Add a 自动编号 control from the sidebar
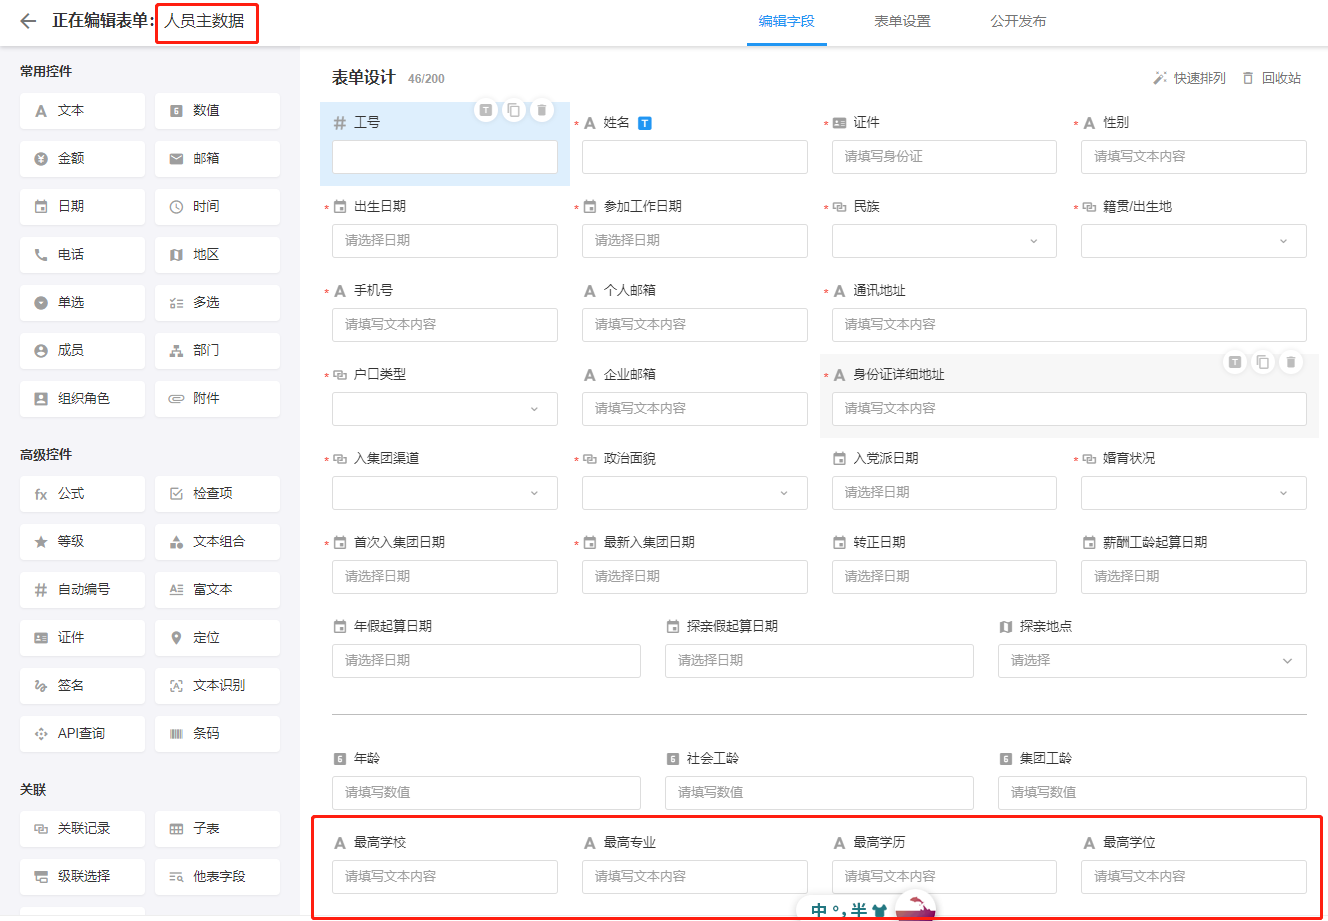 coord(82,590)
